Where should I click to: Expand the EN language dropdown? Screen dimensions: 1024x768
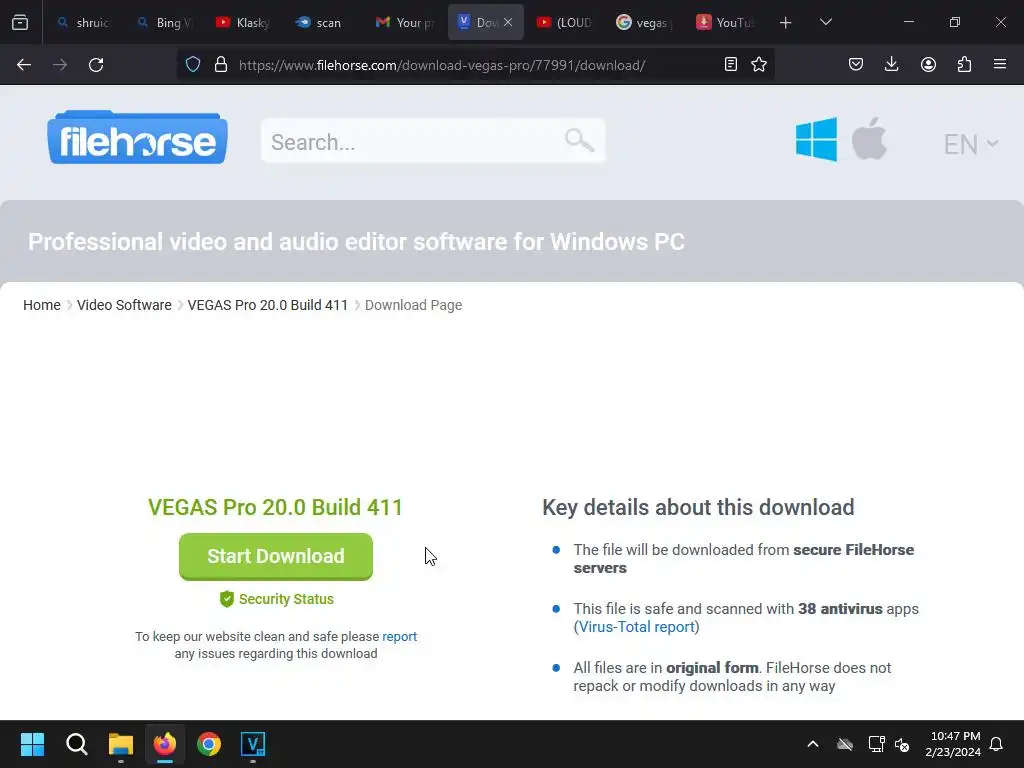(970, 144)
